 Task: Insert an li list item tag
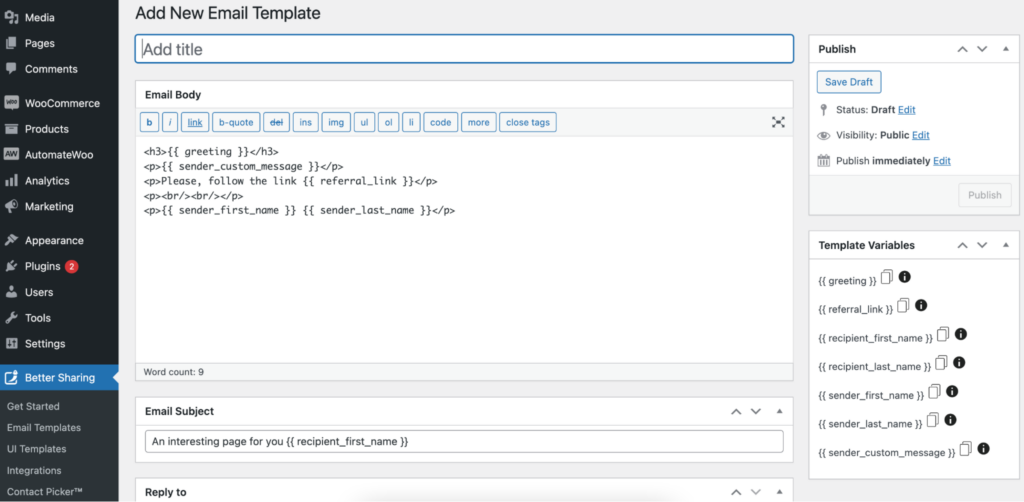click(411, 122)
